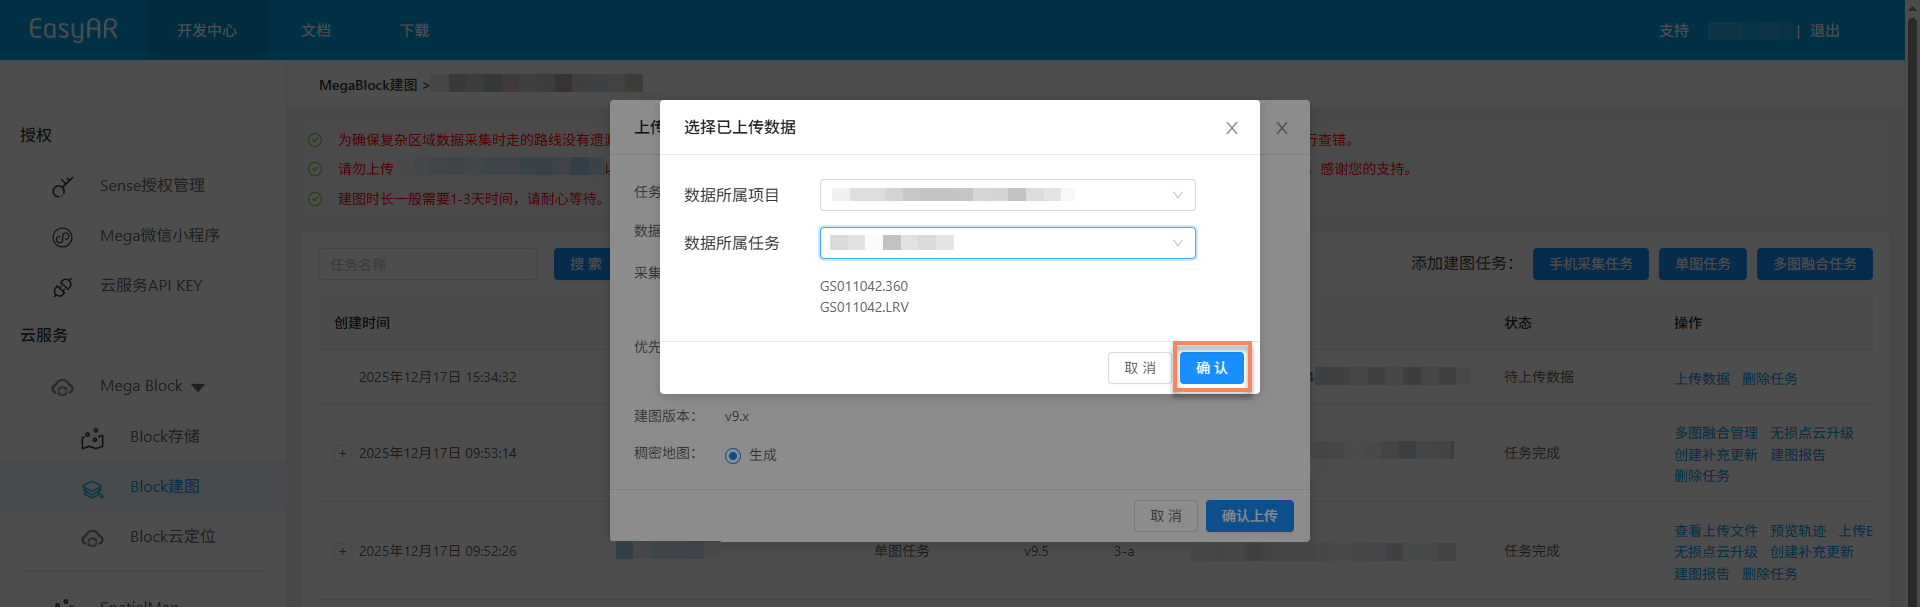Click 取消 in the data-selection dialog
The image size is (1920, 607).
click(x=1140, y=368)
